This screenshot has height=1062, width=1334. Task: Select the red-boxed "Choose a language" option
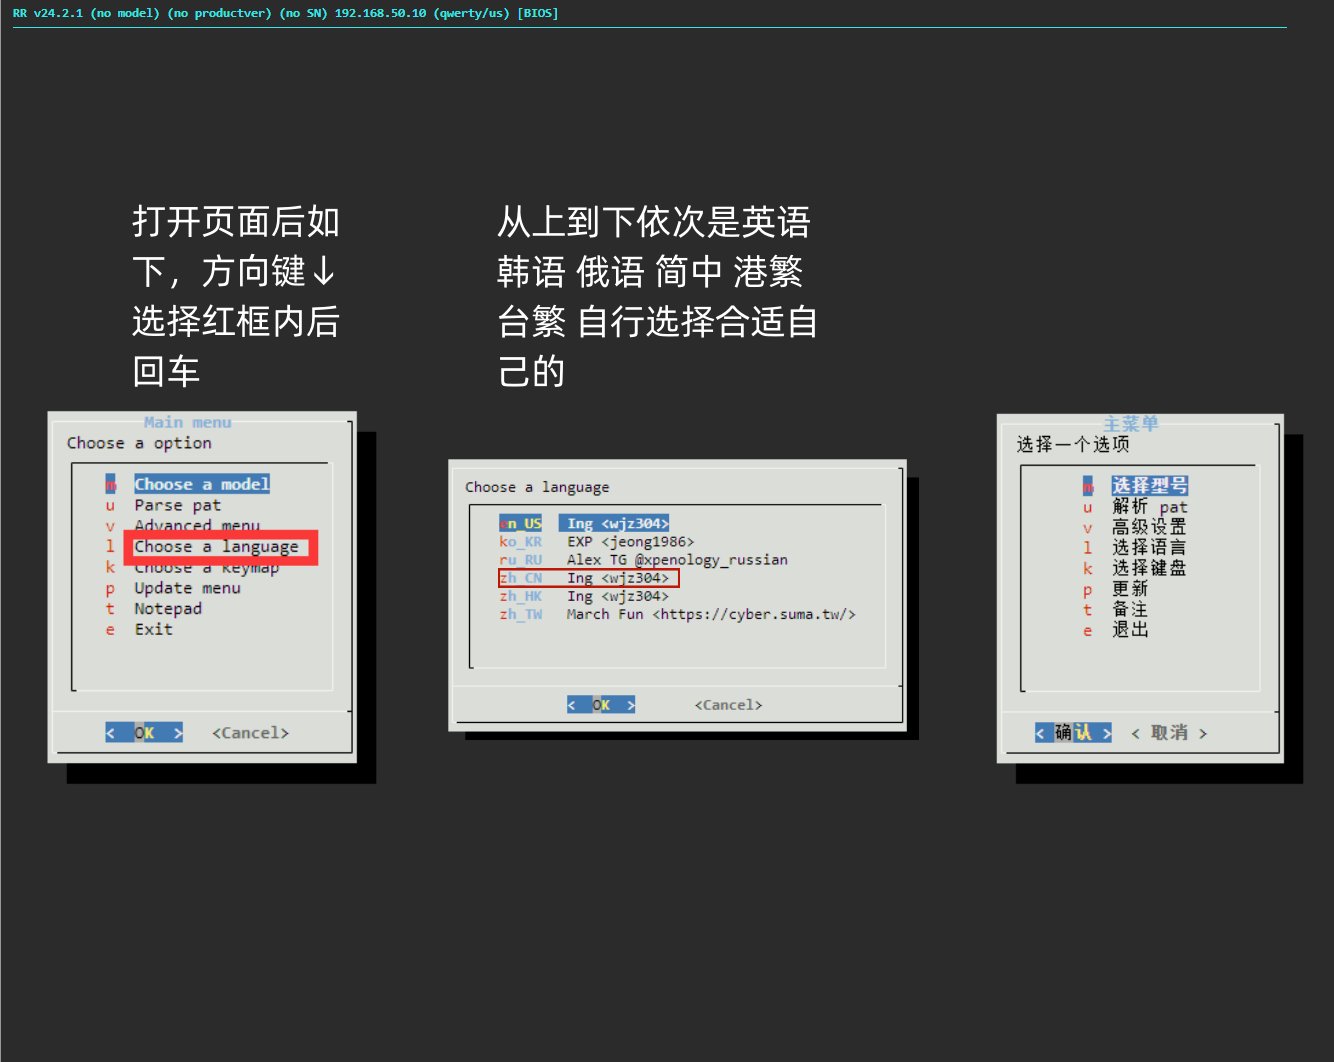click(x=216, y=546)
